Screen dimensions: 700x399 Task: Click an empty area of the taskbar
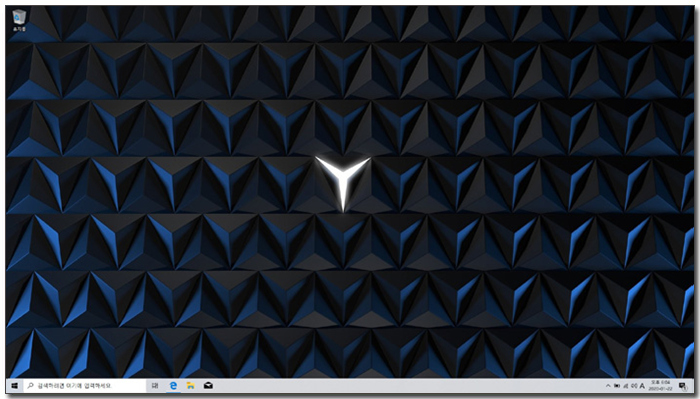[402, 386]
